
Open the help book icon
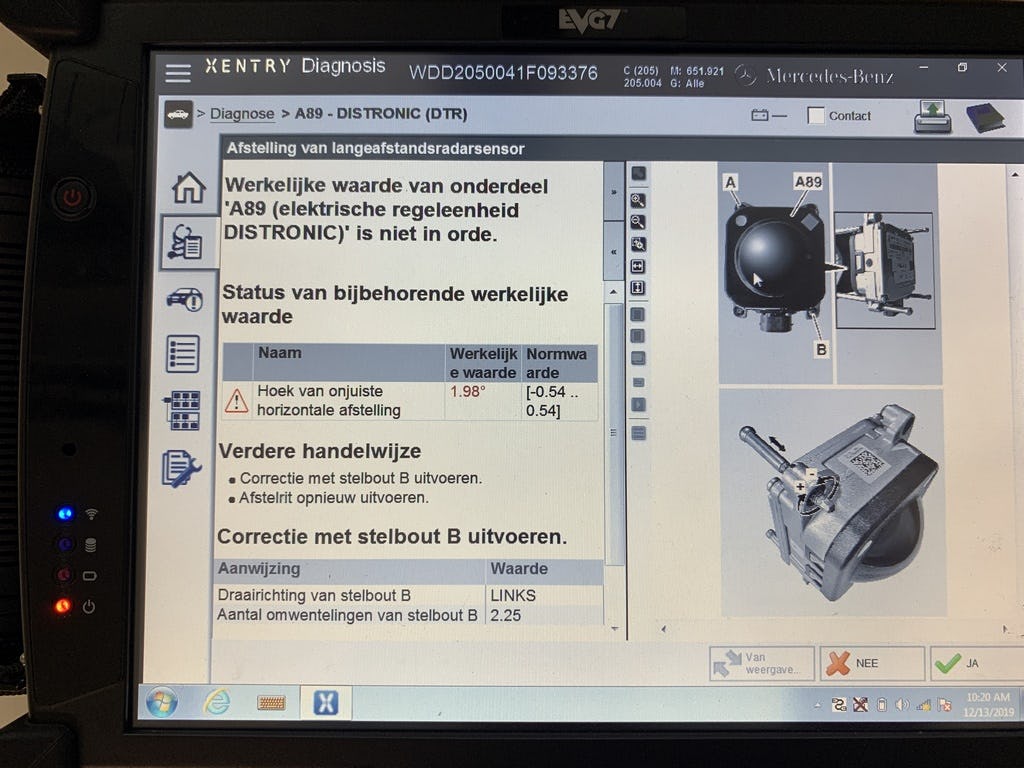tap(984, 117)
